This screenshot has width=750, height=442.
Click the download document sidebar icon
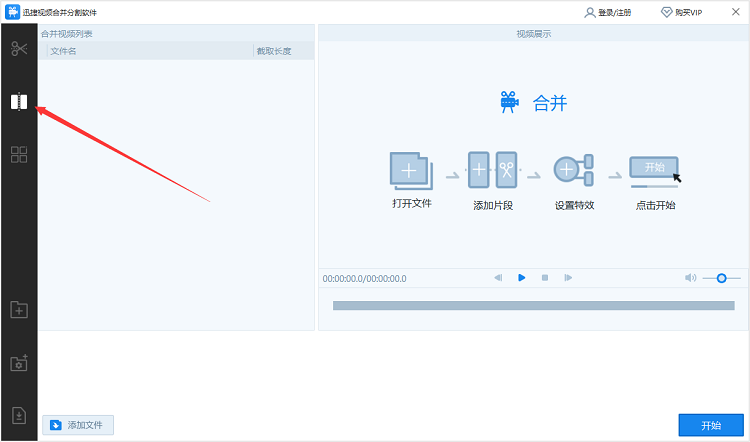pyautogui.click(x=19, y=416)
